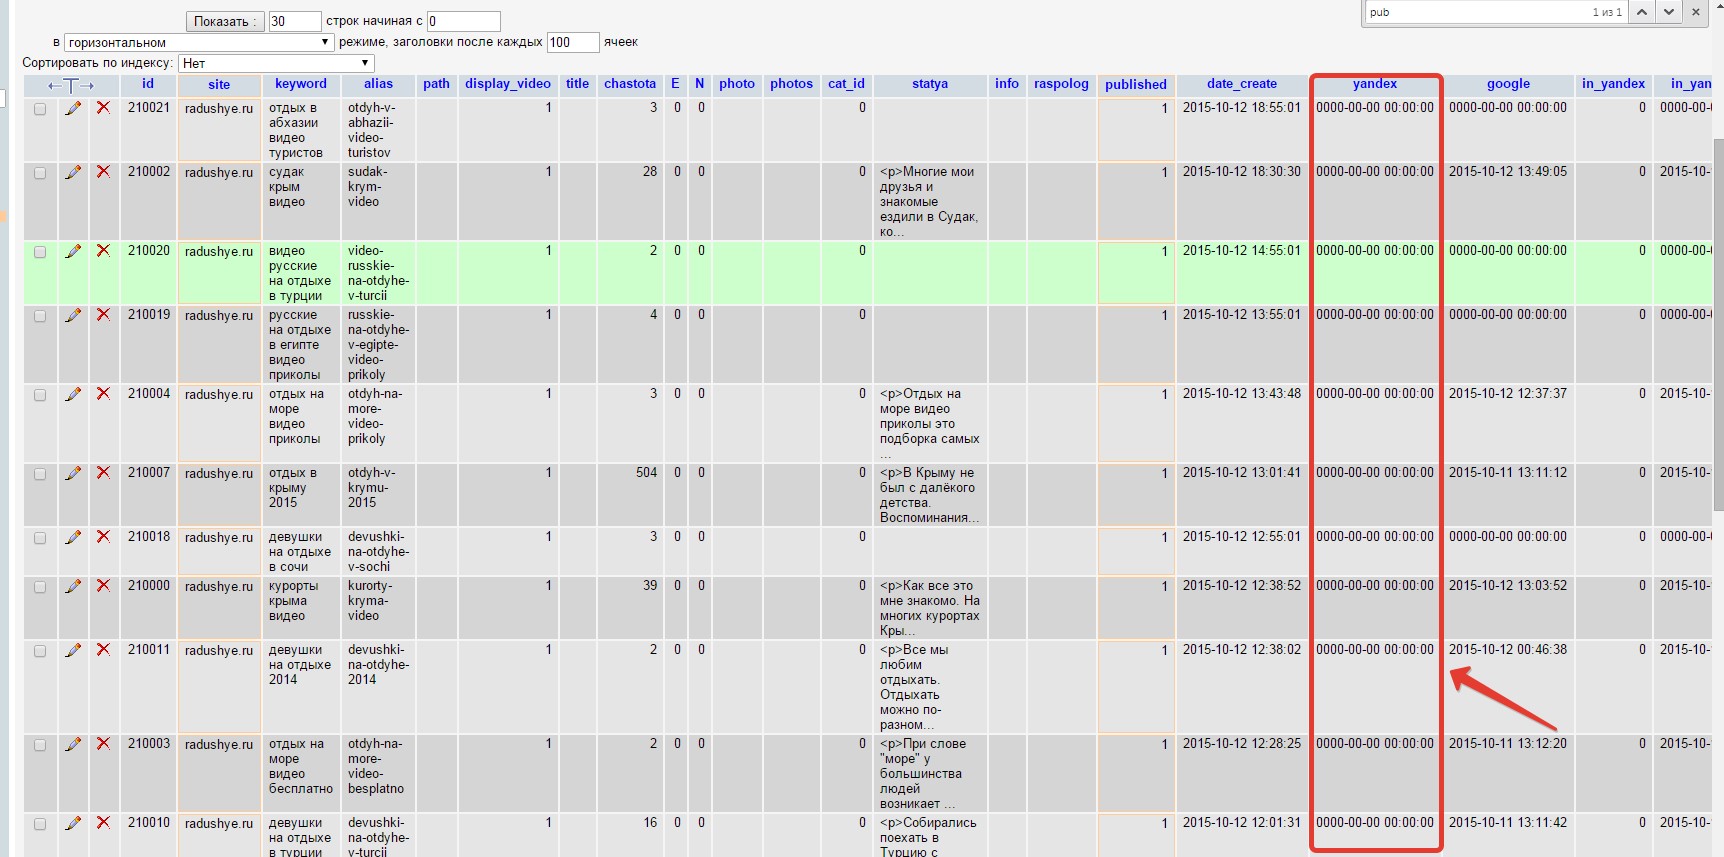This screenshot has width=1724, height=857.
Task: Edit row 210021 with the pencil icon
Action: pos(73,108)
